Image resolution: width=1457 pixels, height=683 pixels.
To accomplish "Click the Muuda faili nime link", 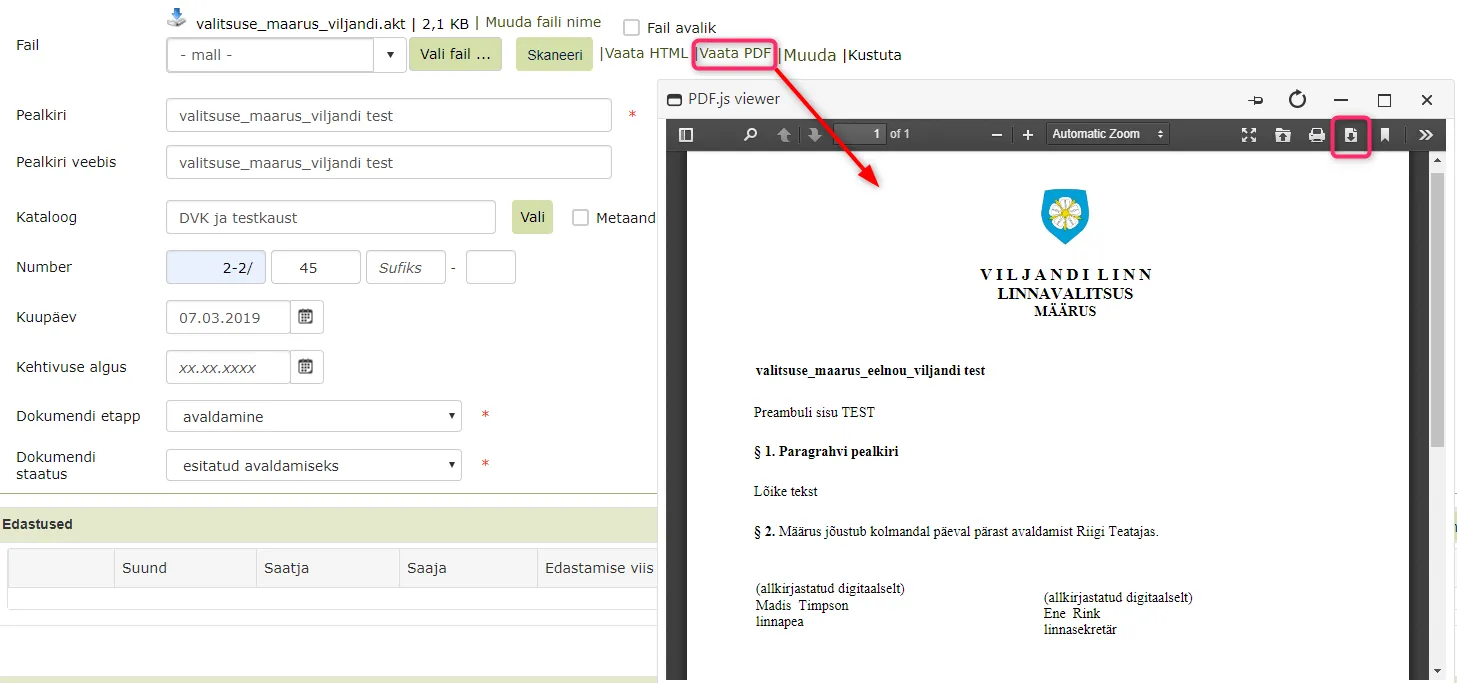I will point(543,22).
